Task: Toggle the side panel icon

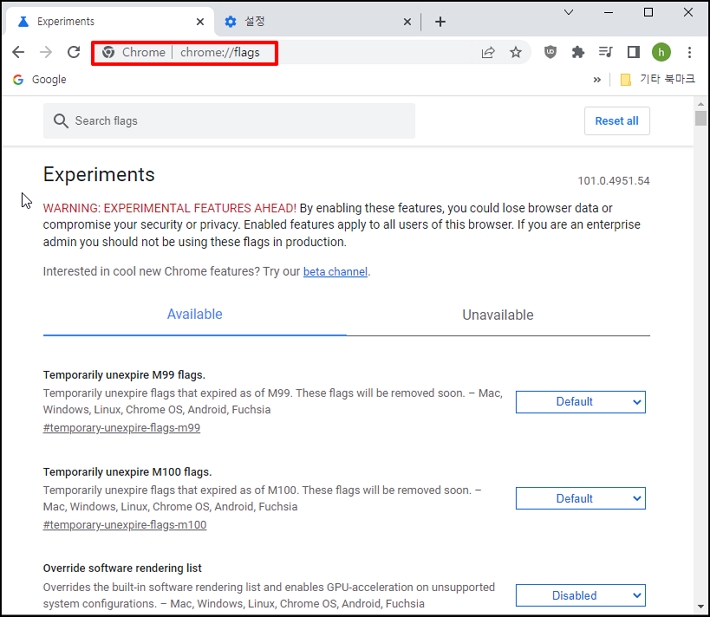Action: coord(633,52)
